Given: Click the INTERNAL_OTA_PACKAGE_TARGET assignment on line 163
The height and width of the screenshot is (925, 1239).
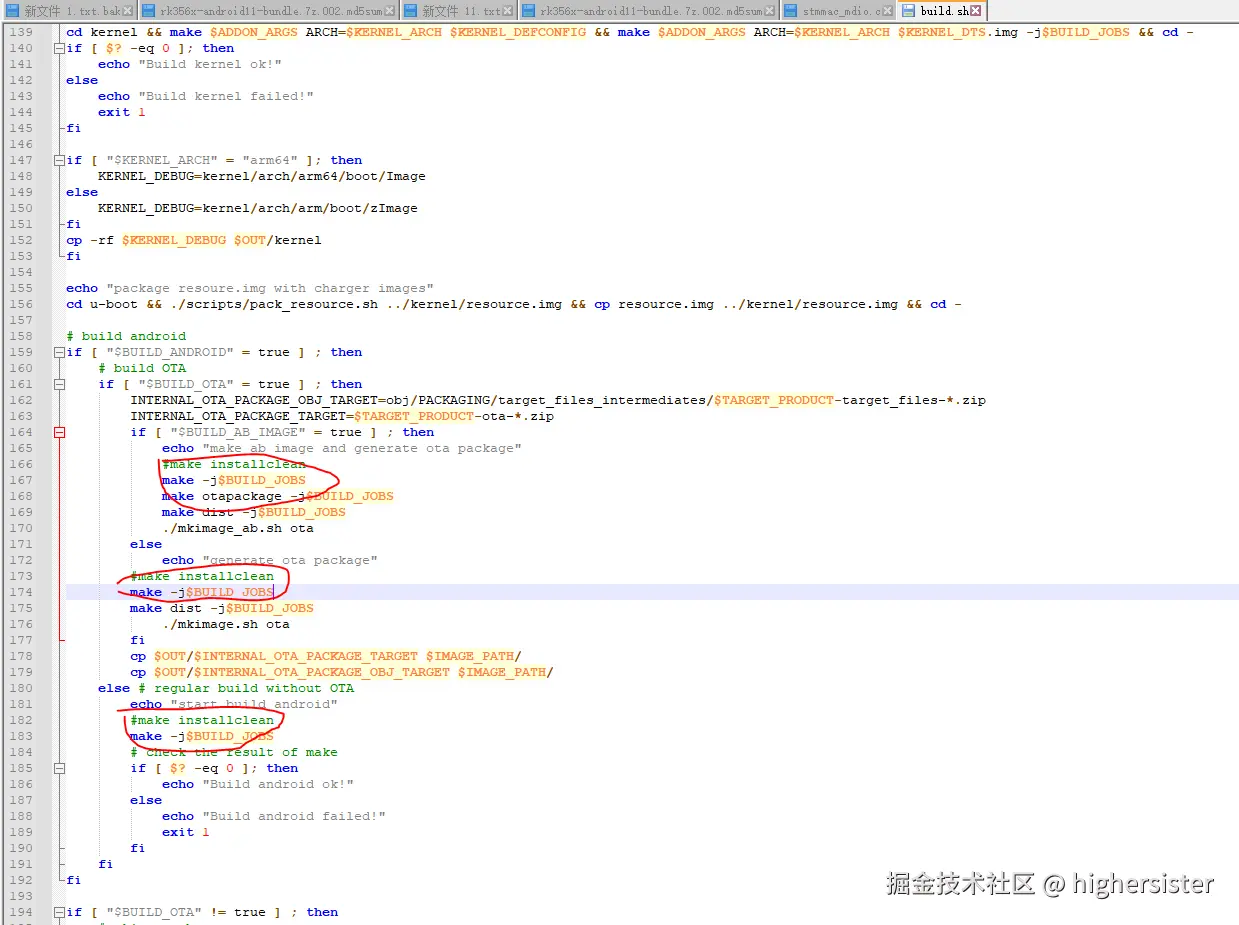Looking at the screenshot, I should pos(341,416).
